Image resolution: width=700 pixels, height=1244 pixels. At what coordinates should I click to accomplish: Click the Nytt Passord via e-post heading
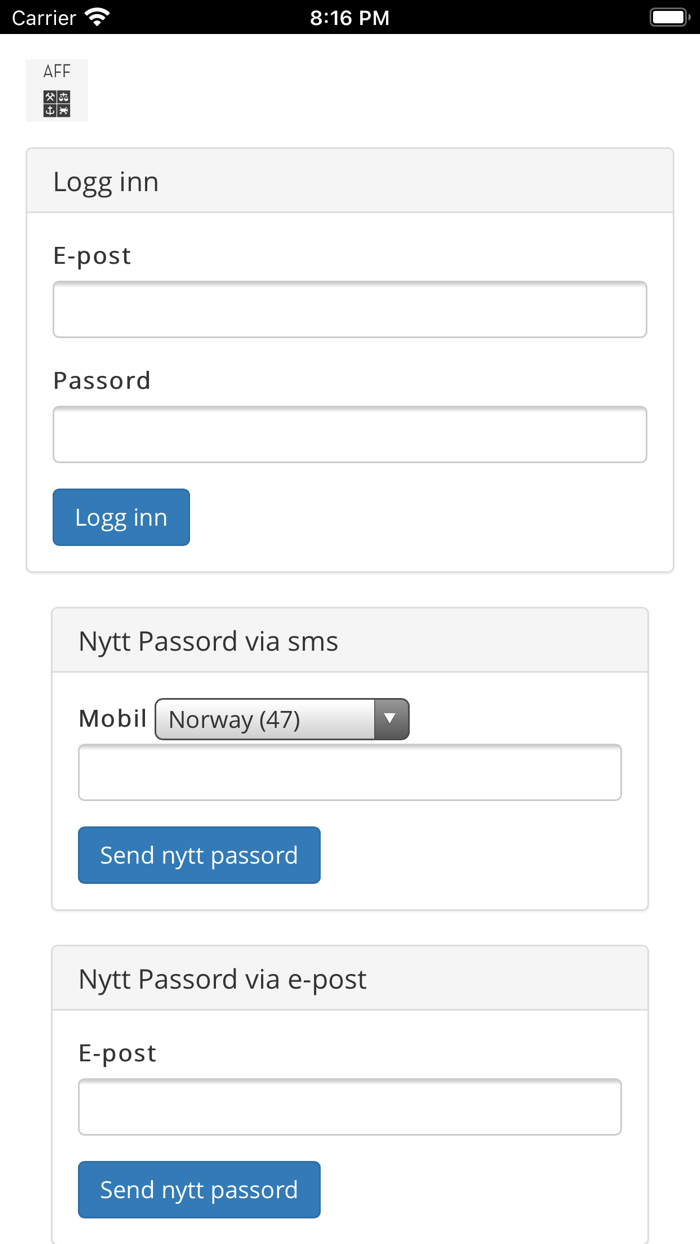[222, 979]
